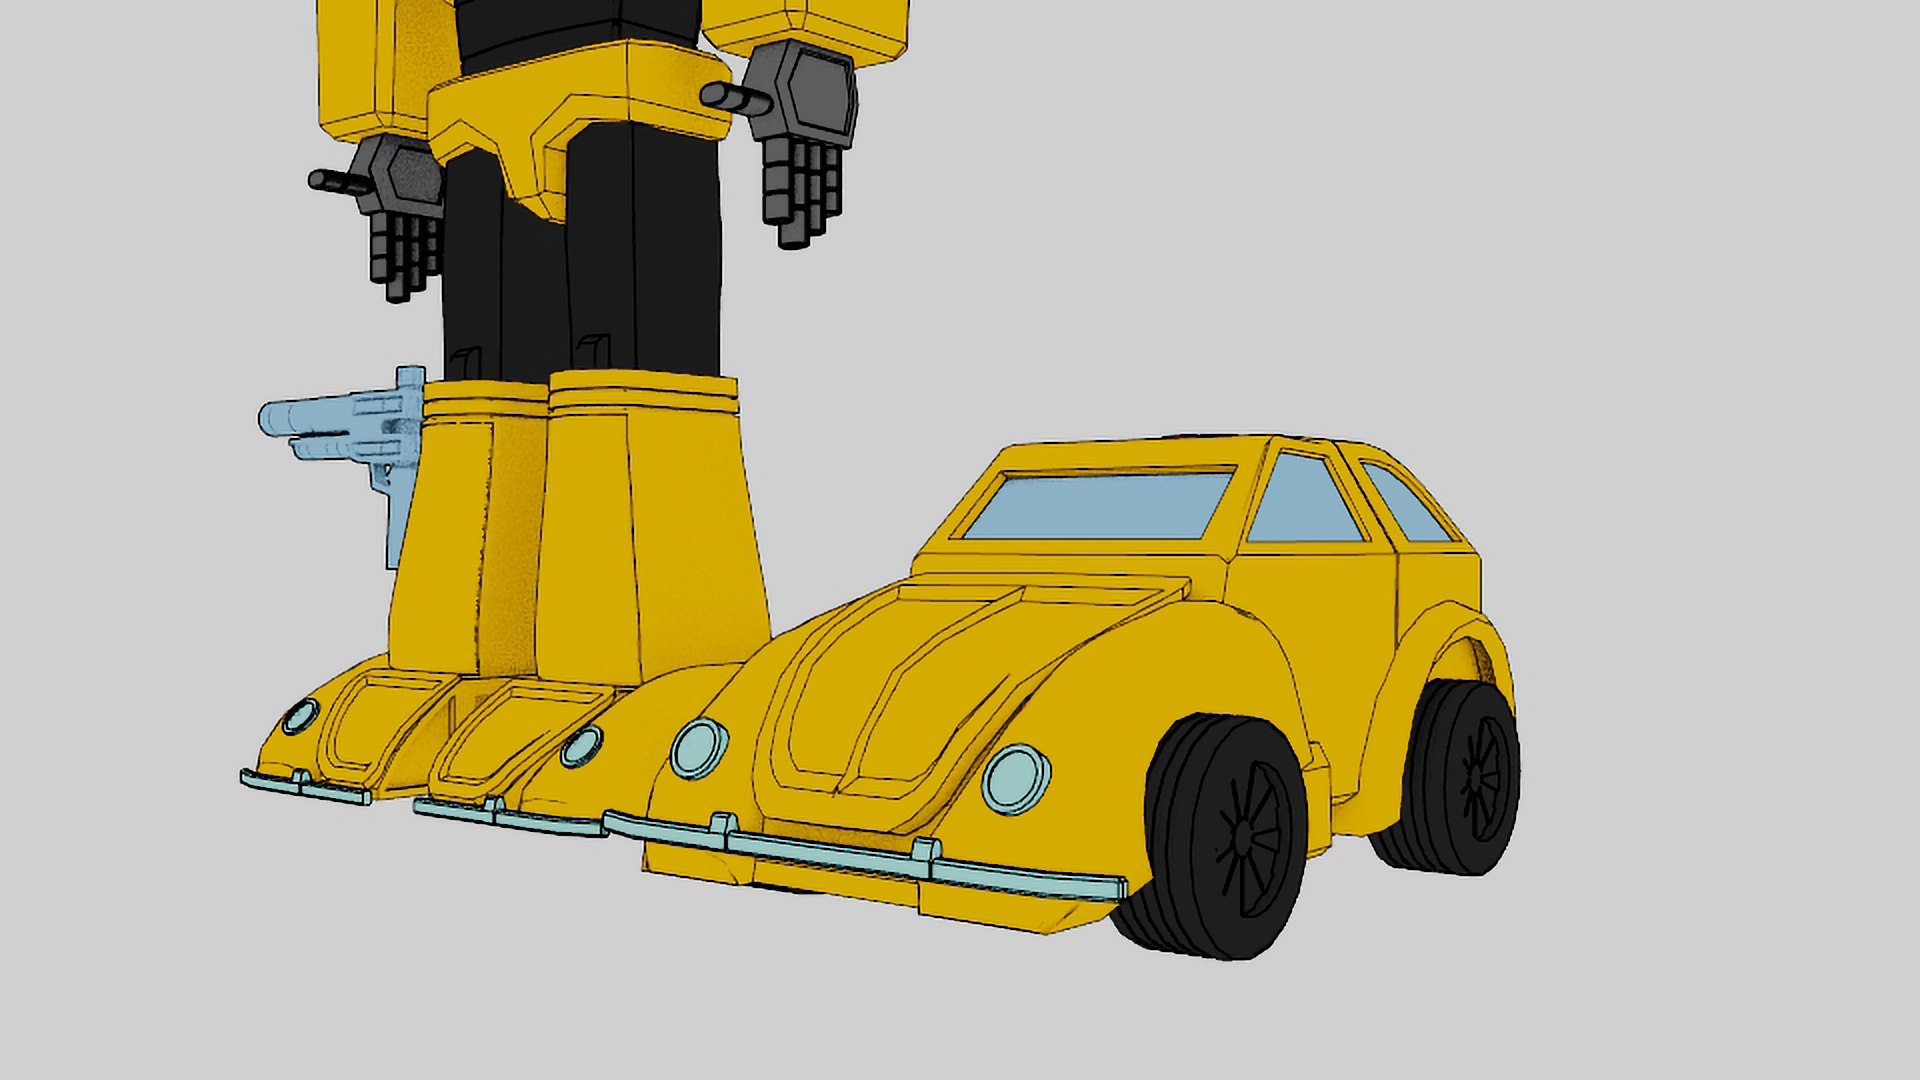Click the car's front bumper
Image resolution: width=1920 pixels, height=1080 pixels.
coord(866,856)
